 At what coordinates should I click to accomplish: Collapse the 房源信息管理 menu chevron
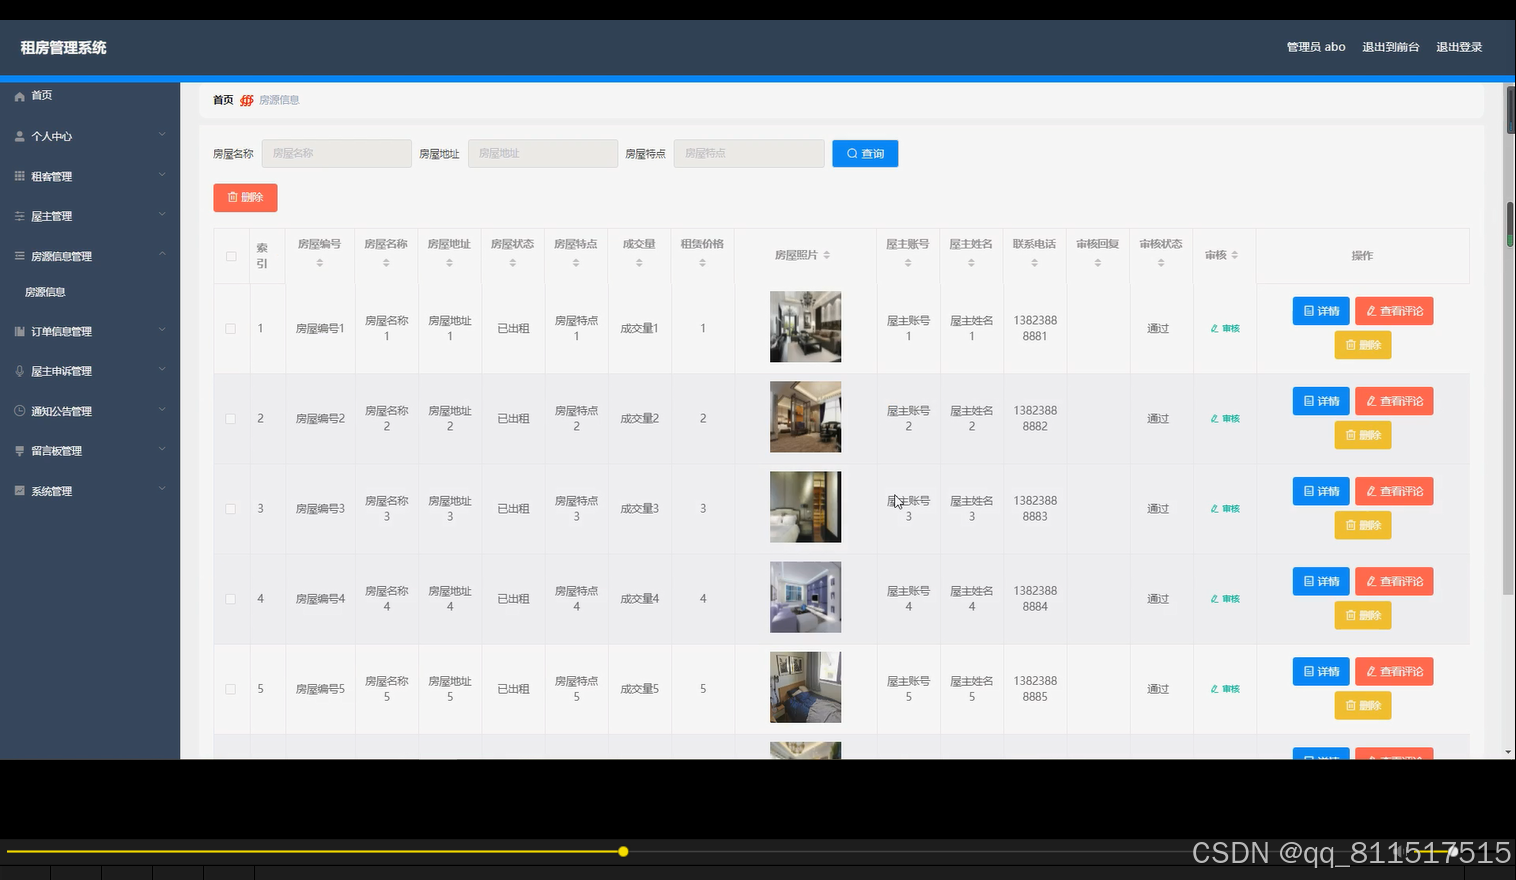coord(162,254)
